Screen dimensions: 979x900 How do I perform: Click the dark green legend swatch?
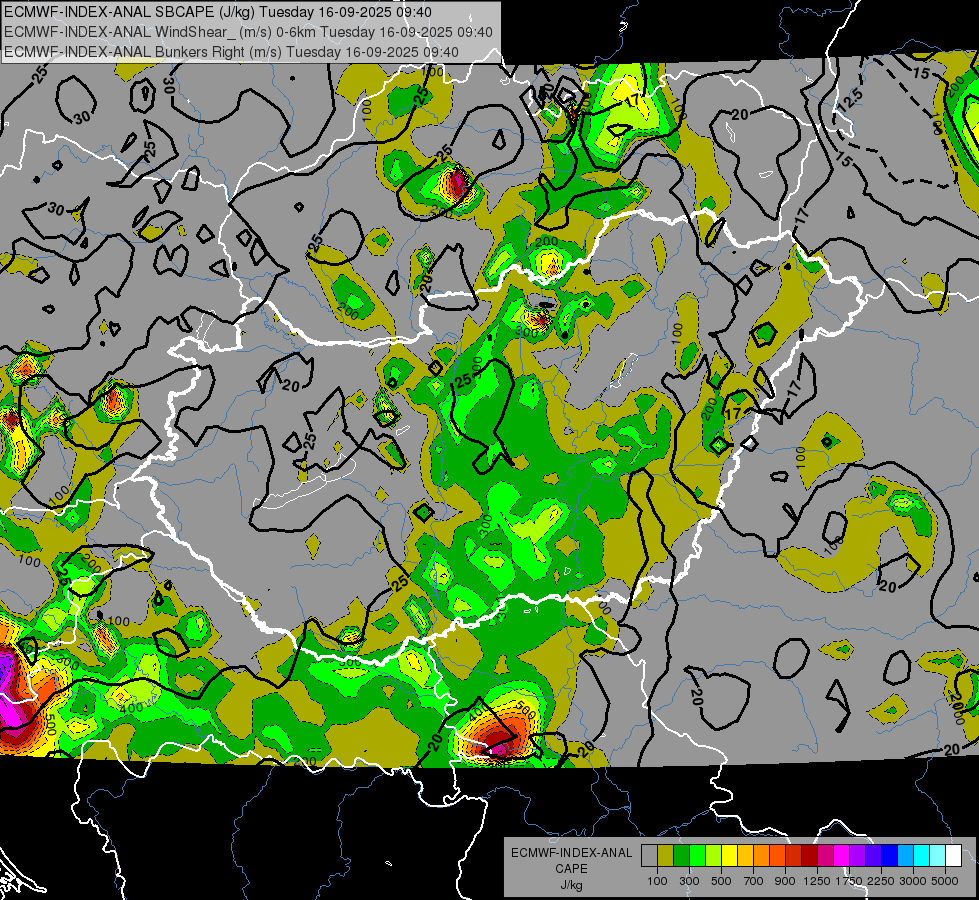(681, 855)
